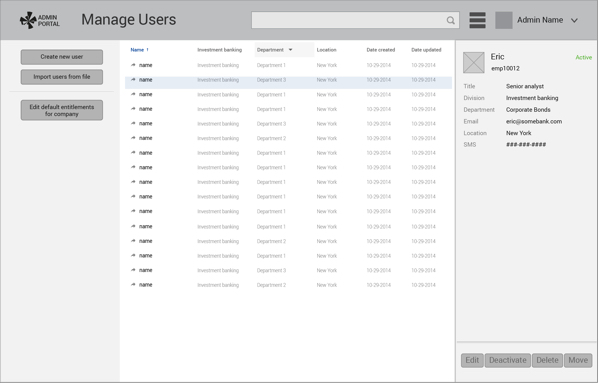Click Investment banking value beside Division
600x384 pixels.
click(x=532, y=98)
